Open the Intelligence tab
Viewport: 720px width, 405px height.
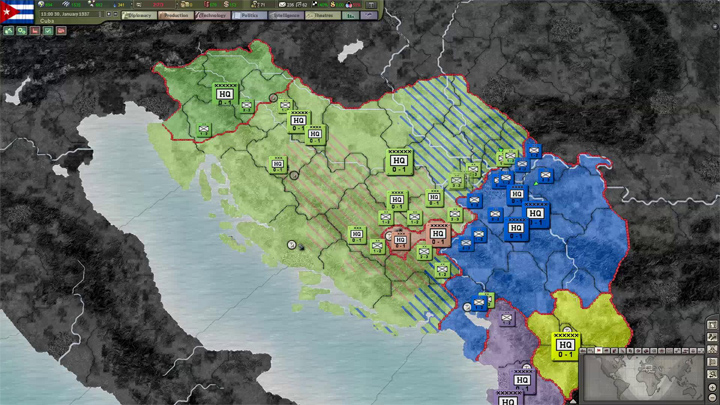[286, 15]
